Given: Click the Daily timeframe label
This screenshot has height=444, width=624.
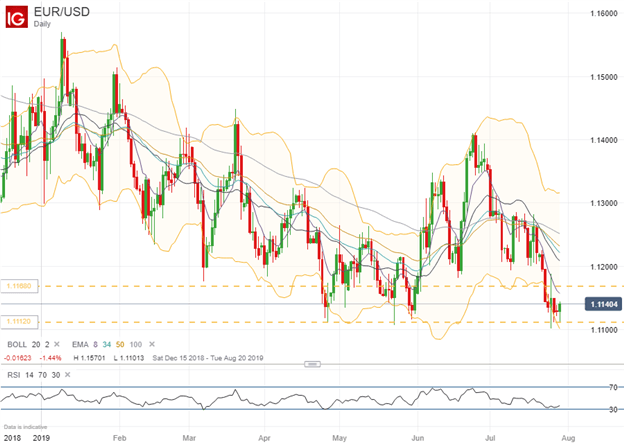Looking at the screenshot, I should point(42,24).
